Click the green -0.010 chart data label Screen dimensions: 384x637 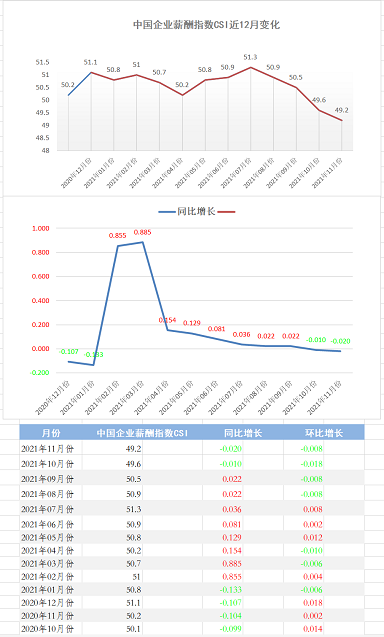pyautogui.click(x=316, y=340)
